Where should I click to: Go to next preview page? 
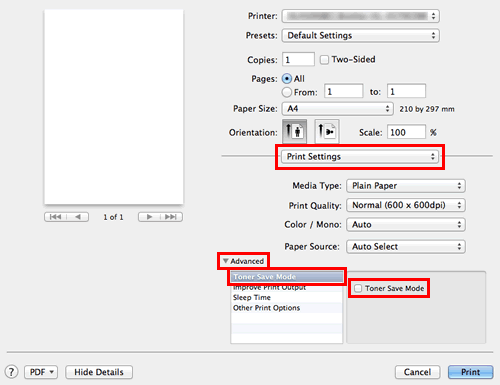149,217
